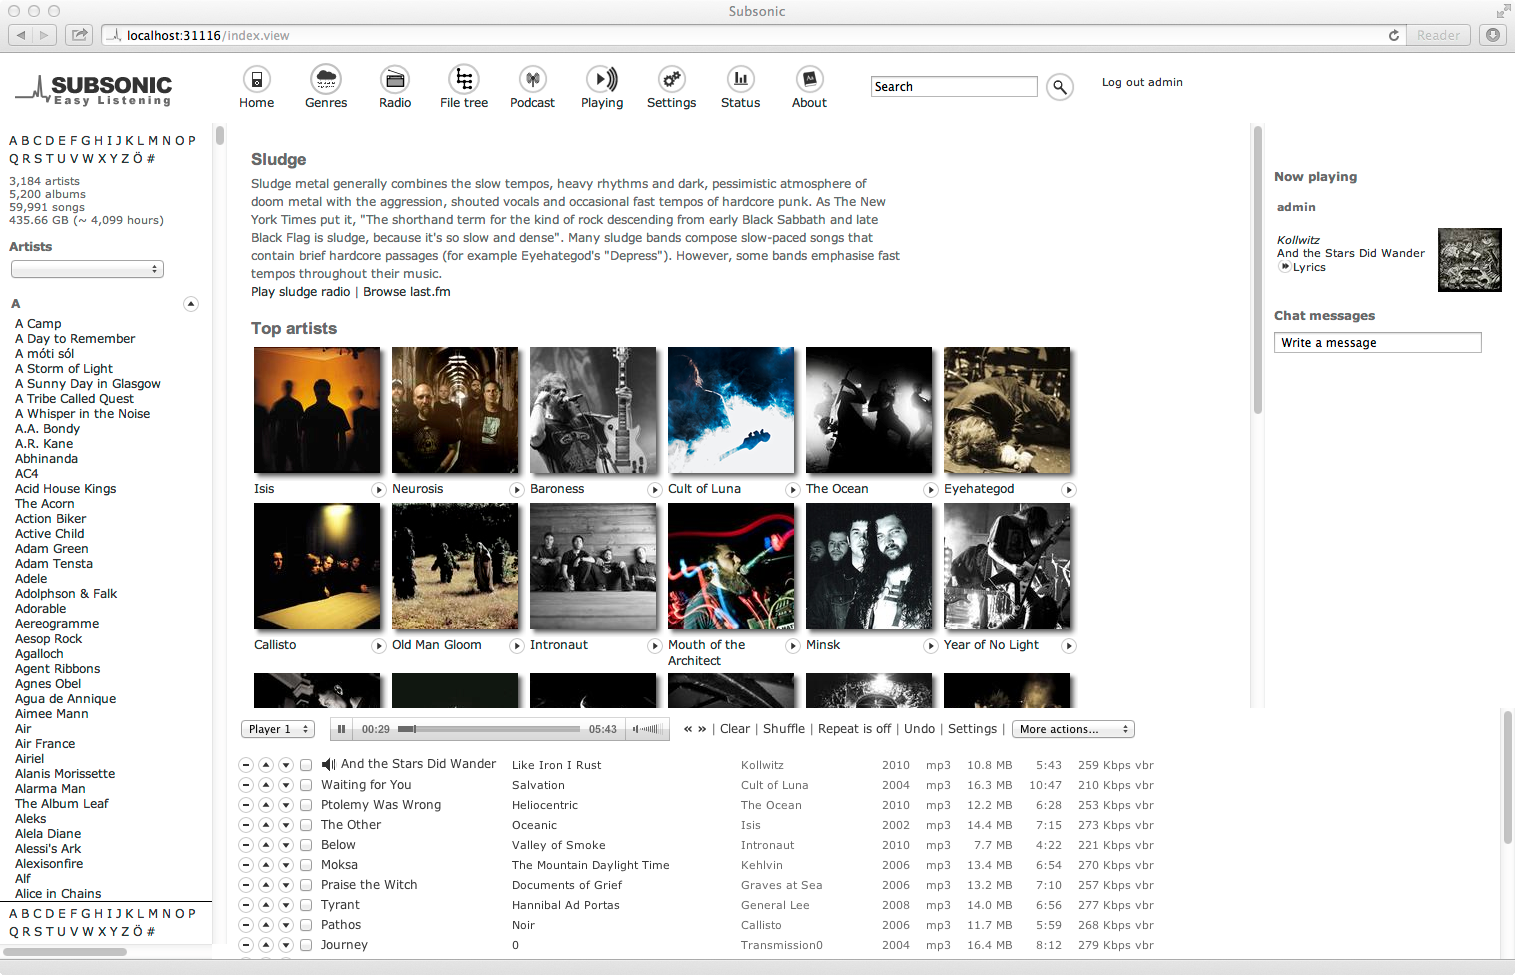Screen dimensions: 1515x975
Task: Click the 'Write a message' chat field
Action: pos(1378,343)
